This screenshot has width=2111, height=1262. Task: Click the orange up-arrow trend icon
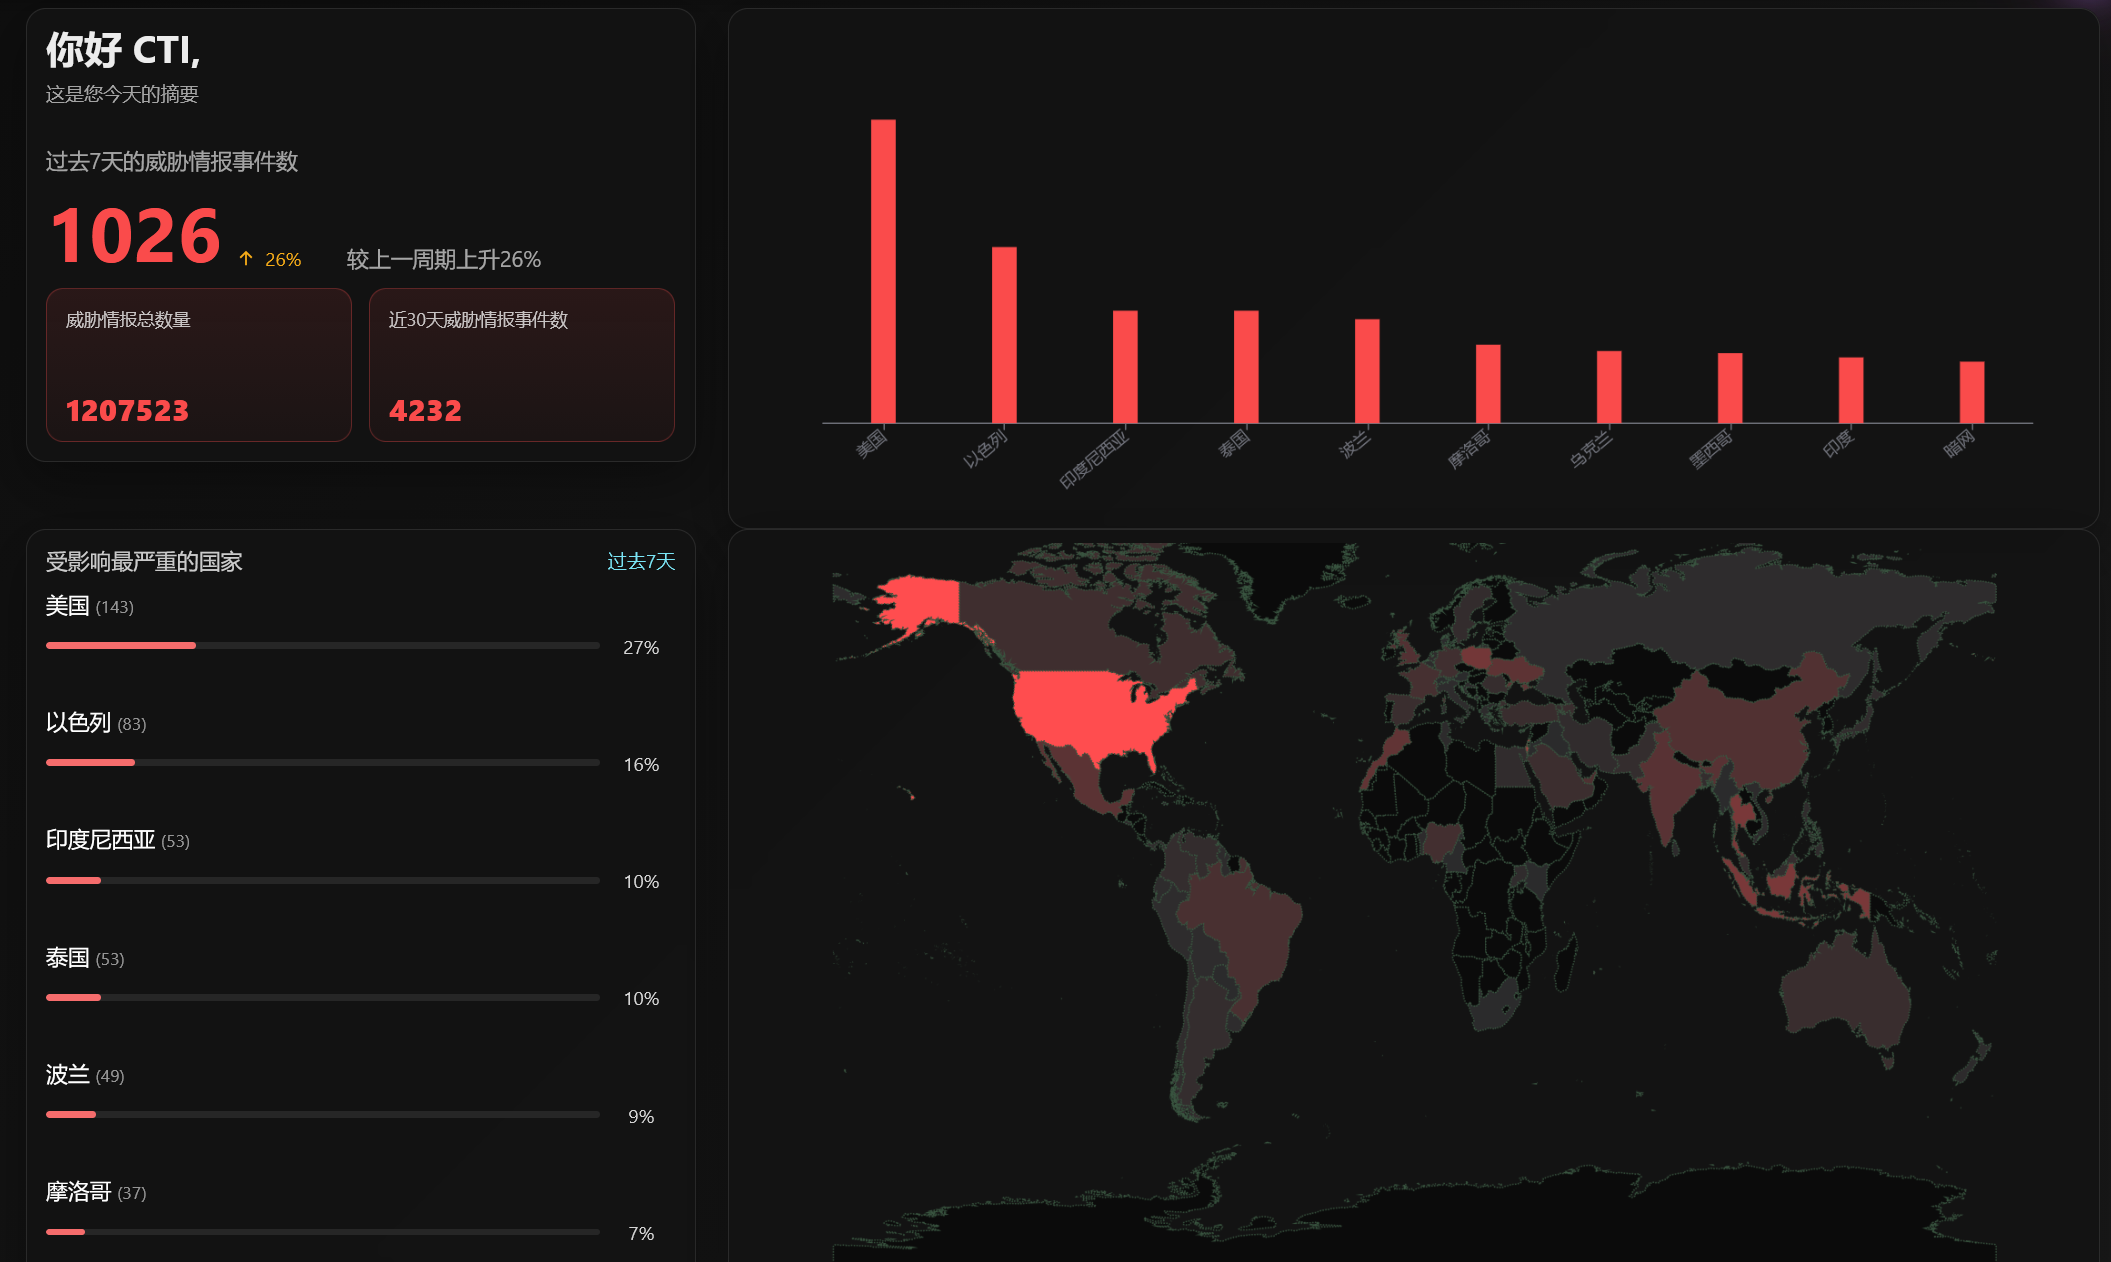coord(246,259)
